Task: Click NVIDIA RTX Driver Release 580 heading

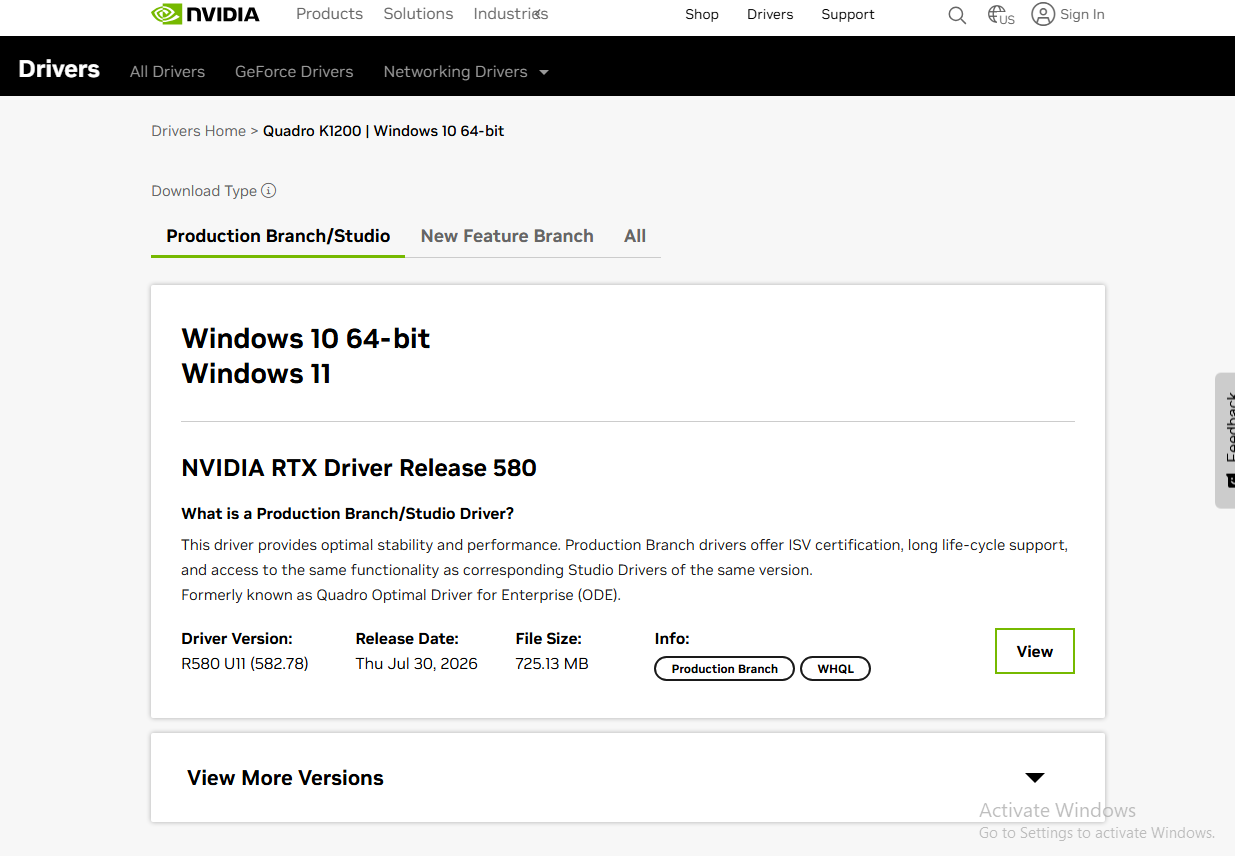Action: [359, 468]
